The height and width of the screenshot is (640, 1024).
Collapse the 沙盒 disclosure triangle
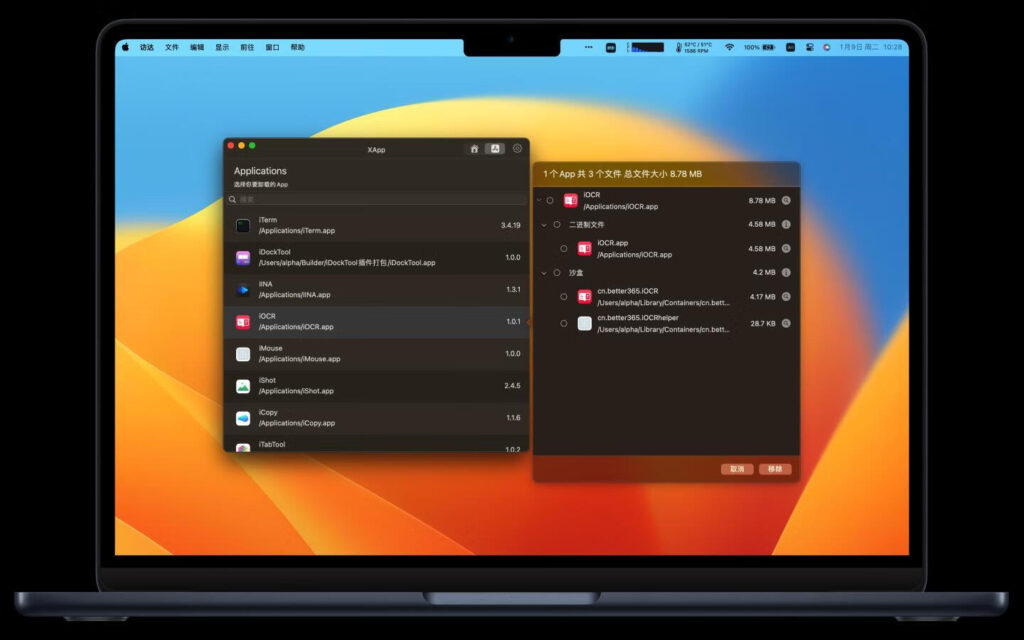coord(544,272)
